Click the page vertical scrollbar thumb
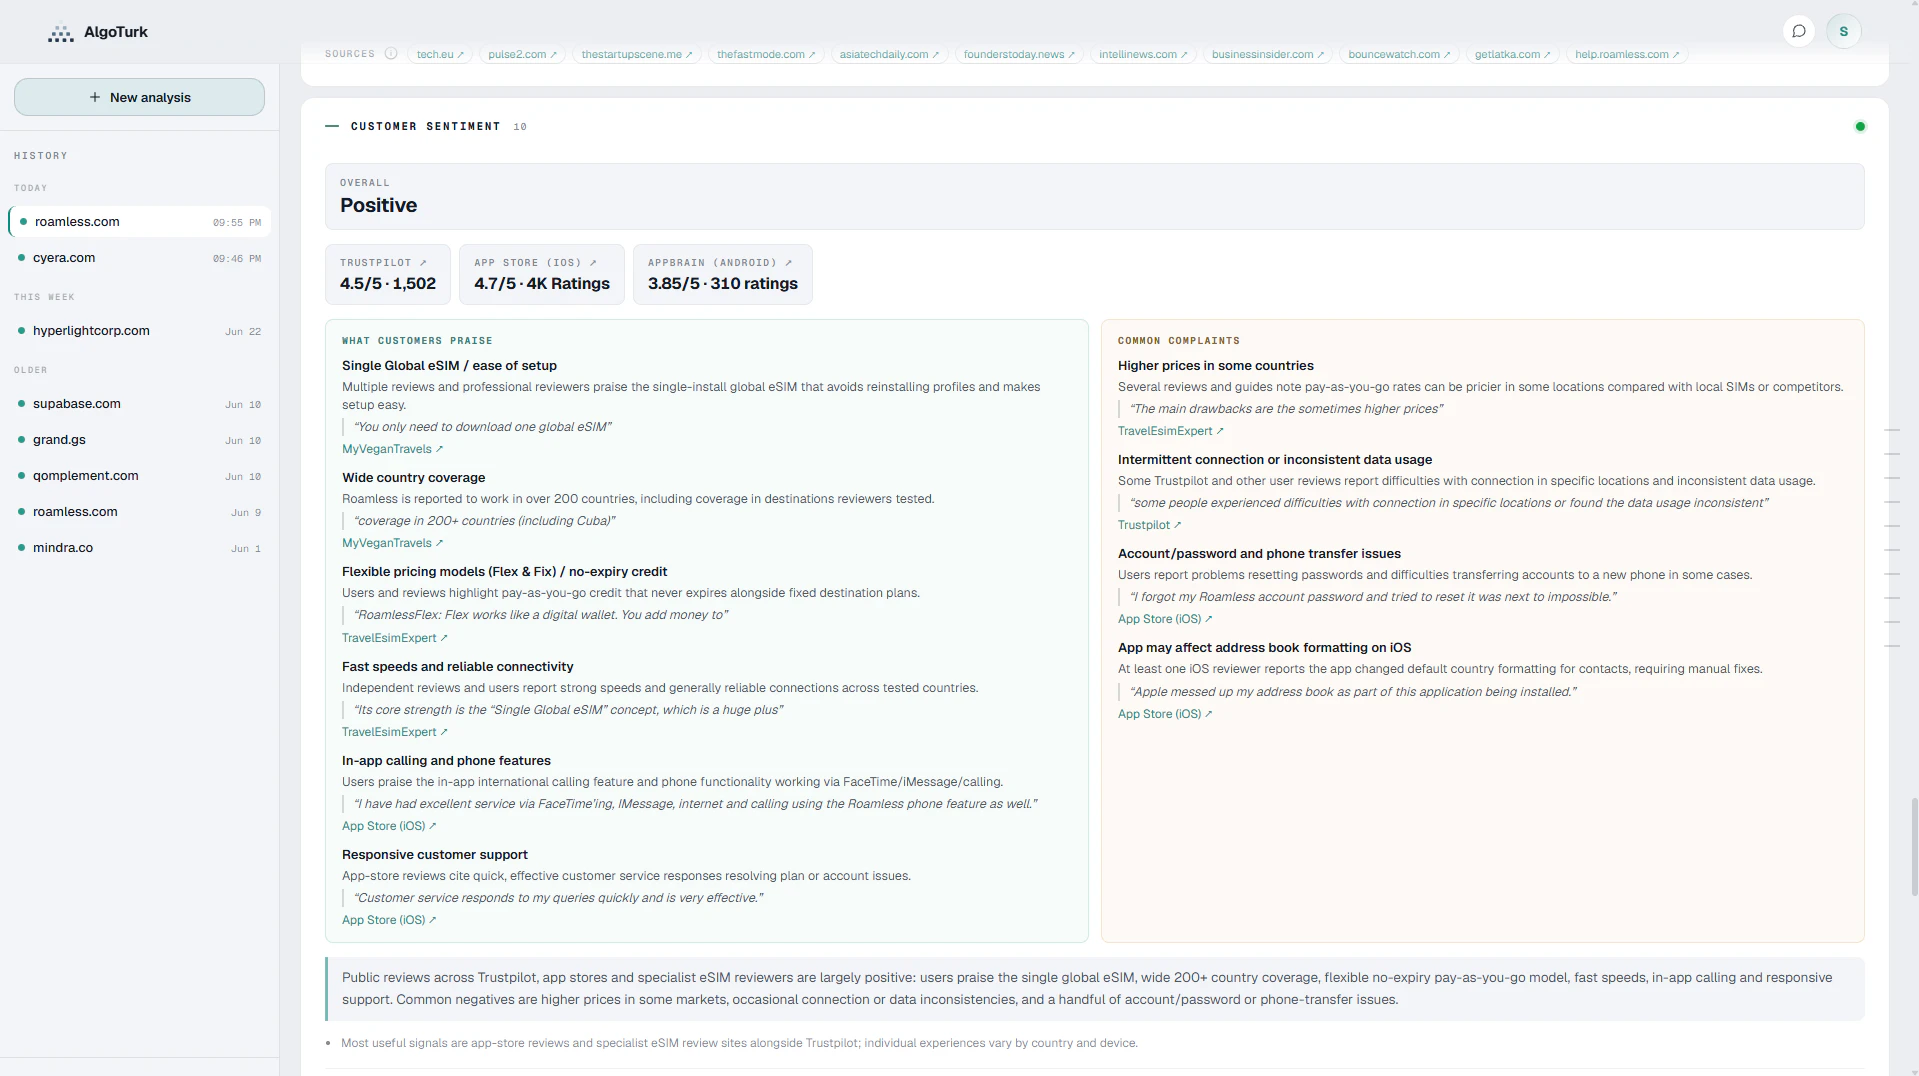The height and width of the screenshot is (1076, 1919). click(1914, 846)
